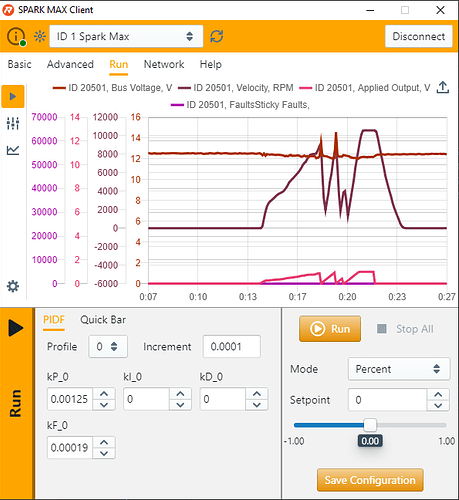Screen dimensions: 459x500
Task: Increase kF_0 with up arrow
Action: (104, 442)
